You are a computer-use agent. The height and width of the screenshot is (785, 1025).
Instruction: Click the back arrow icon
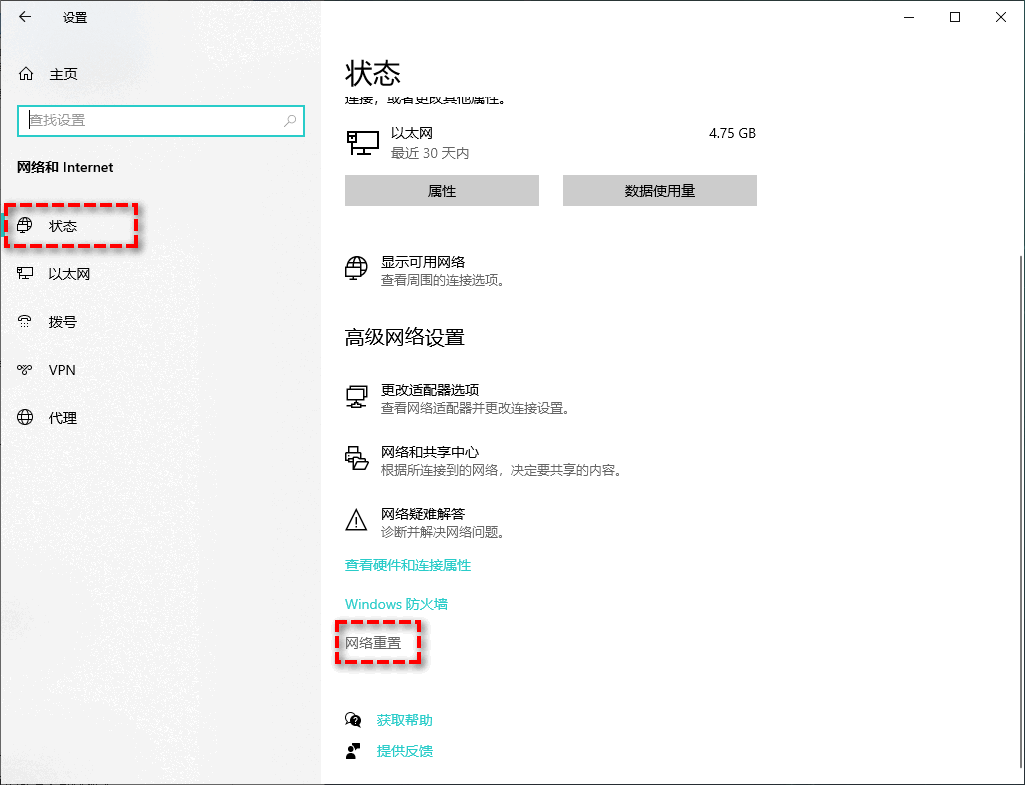(25, 17)
